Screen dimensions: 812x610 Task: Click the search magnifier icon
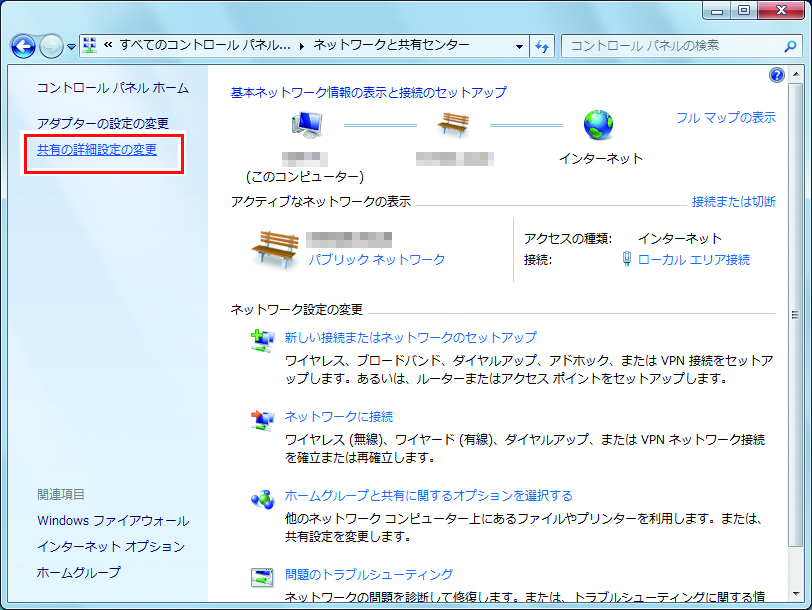coord(789,46)
